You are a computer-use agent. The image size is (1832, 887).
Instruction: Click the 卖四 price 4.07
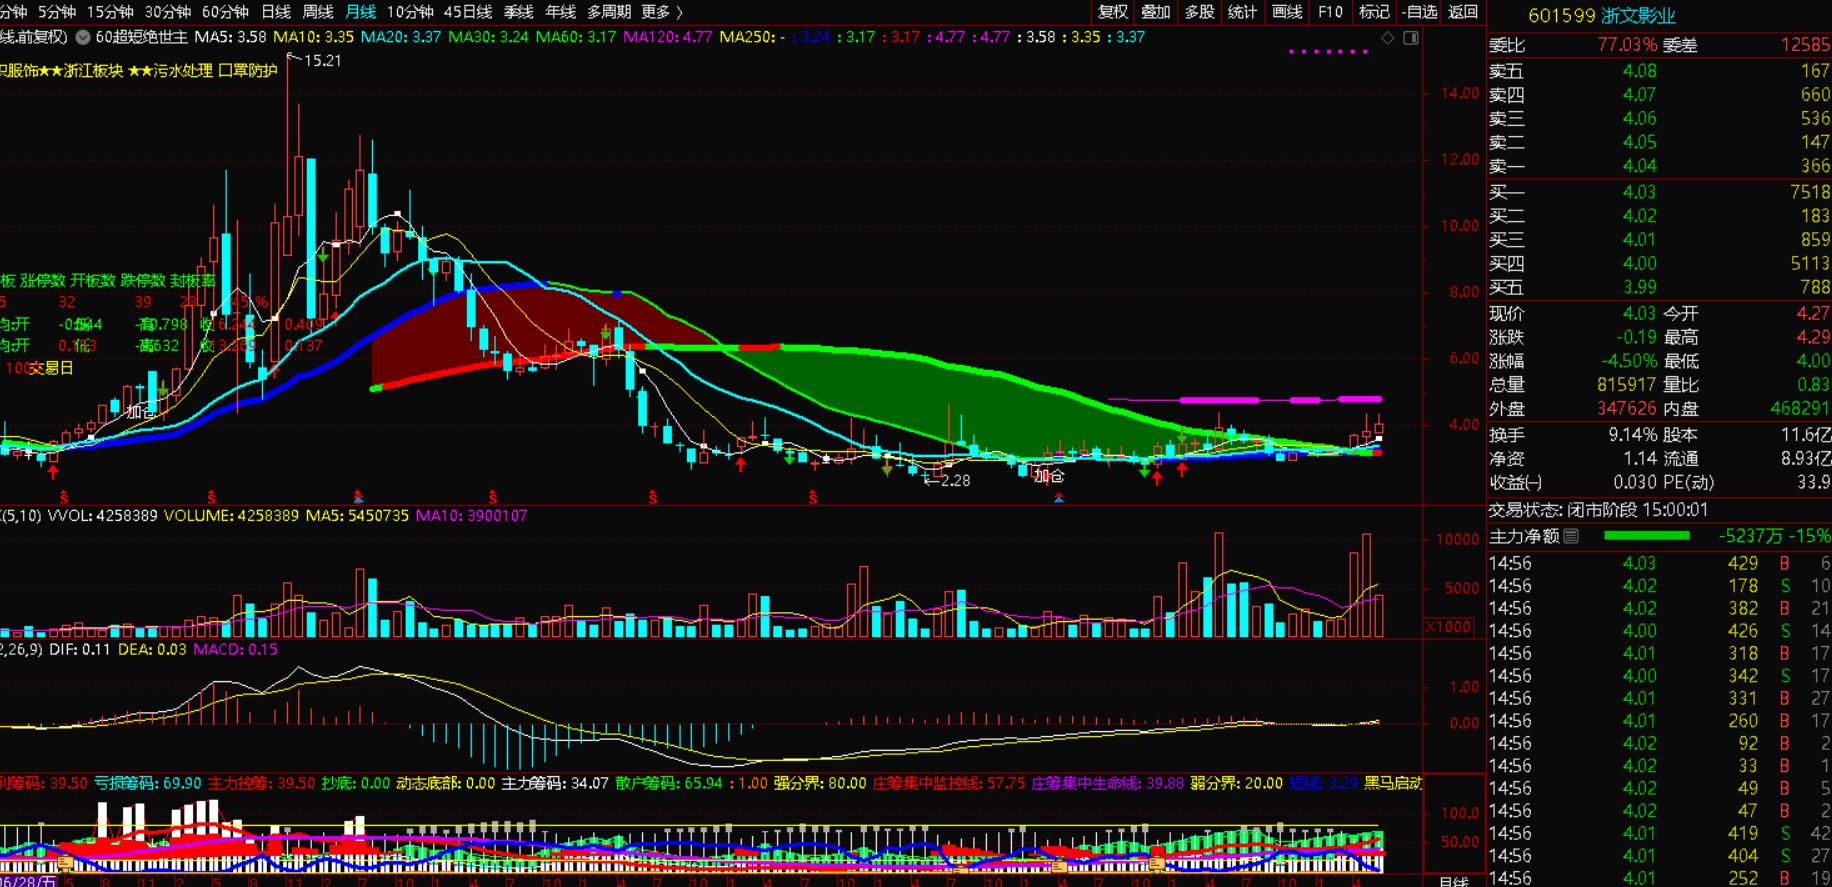tap(1639, 95)
